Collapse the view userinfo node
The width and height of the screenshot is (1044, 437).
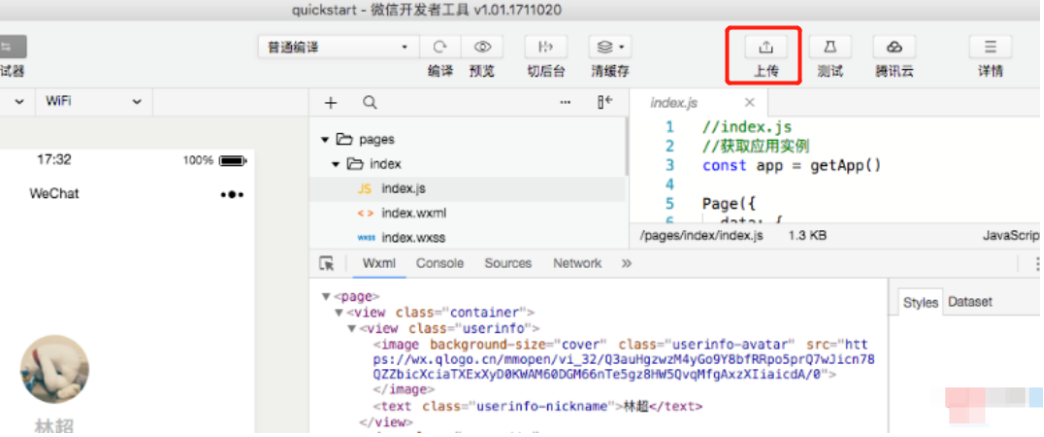[352, 328]
